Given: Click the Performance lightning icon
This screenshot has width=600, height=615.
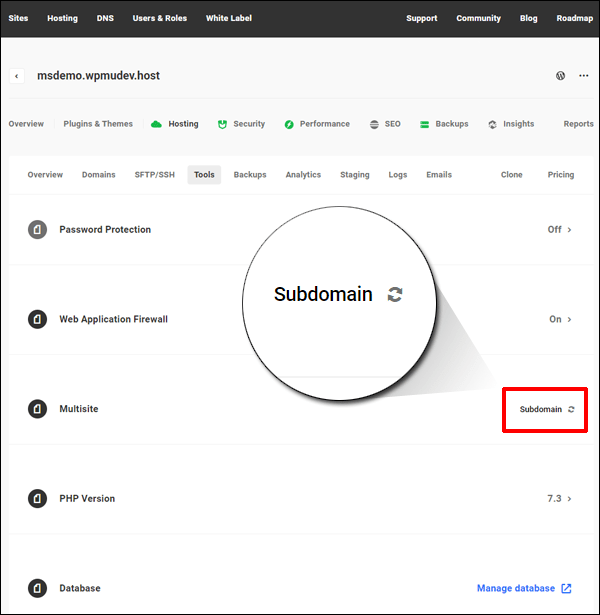Looking at the screenshot, I should 289,124.
